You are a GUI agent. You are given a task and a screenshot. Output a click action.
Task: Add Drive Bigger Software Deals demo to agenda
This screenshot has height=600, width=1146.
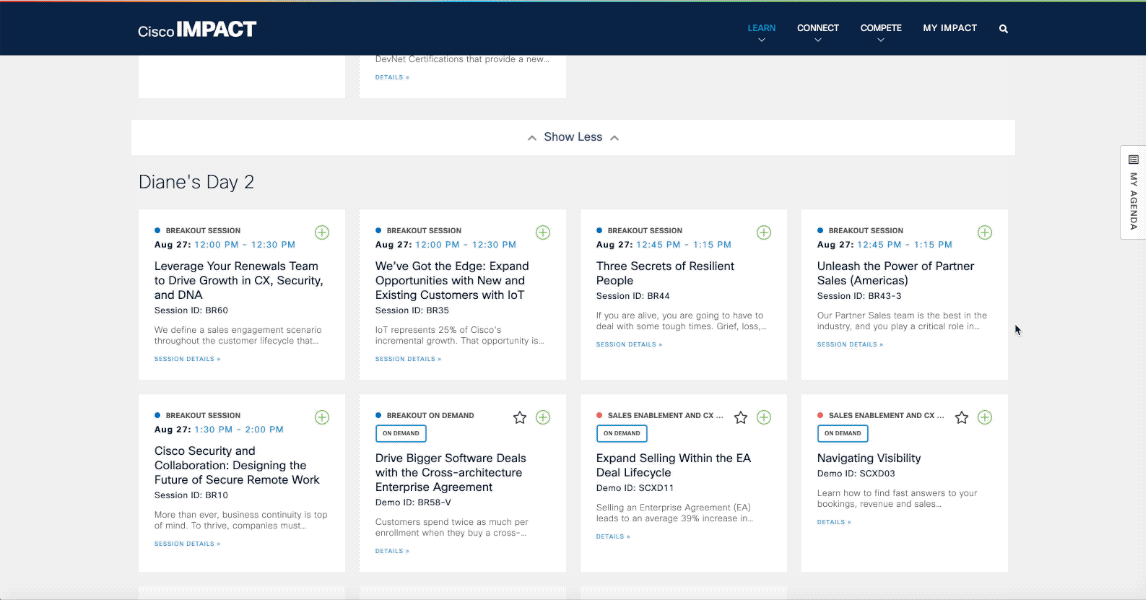pyautogui.click(x=542, y=417)
